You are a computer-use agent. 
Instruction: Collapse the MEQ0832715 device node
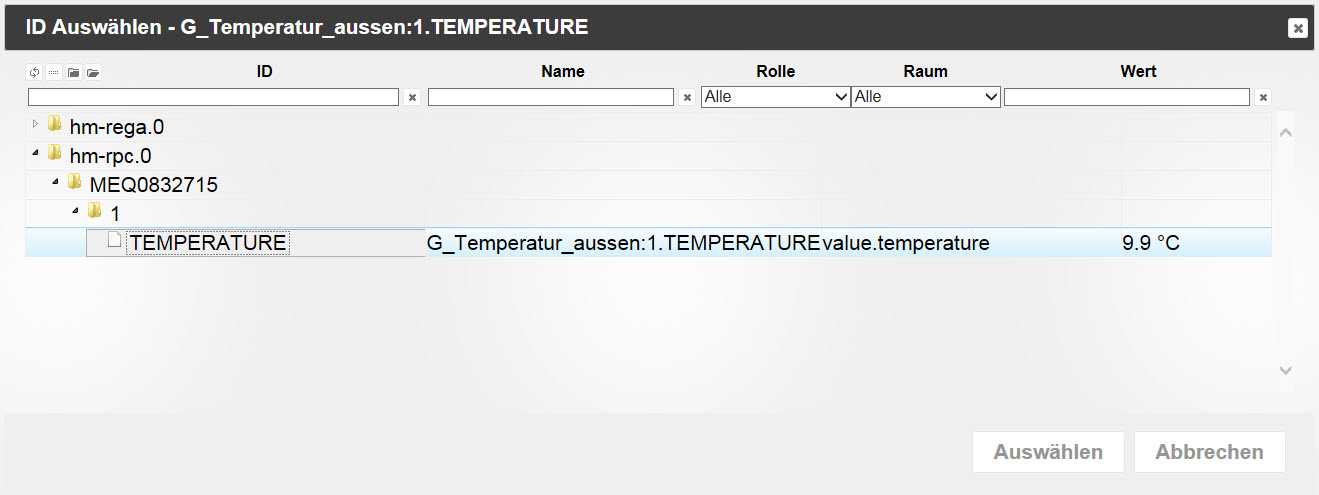56,183
